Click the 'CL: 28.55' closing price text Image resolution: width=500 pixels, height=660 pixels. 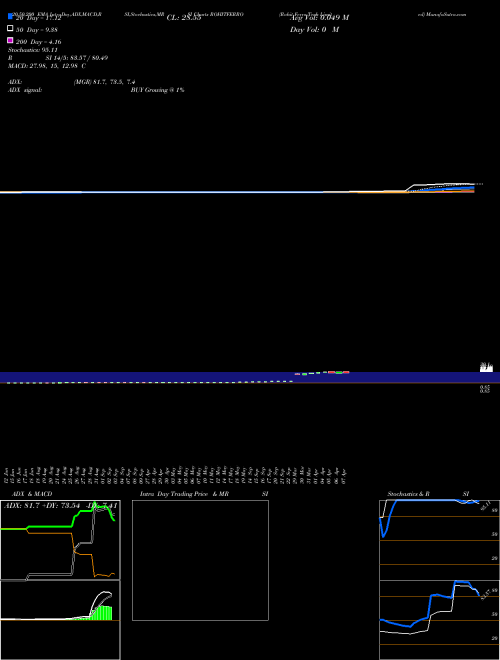[184, 18]
